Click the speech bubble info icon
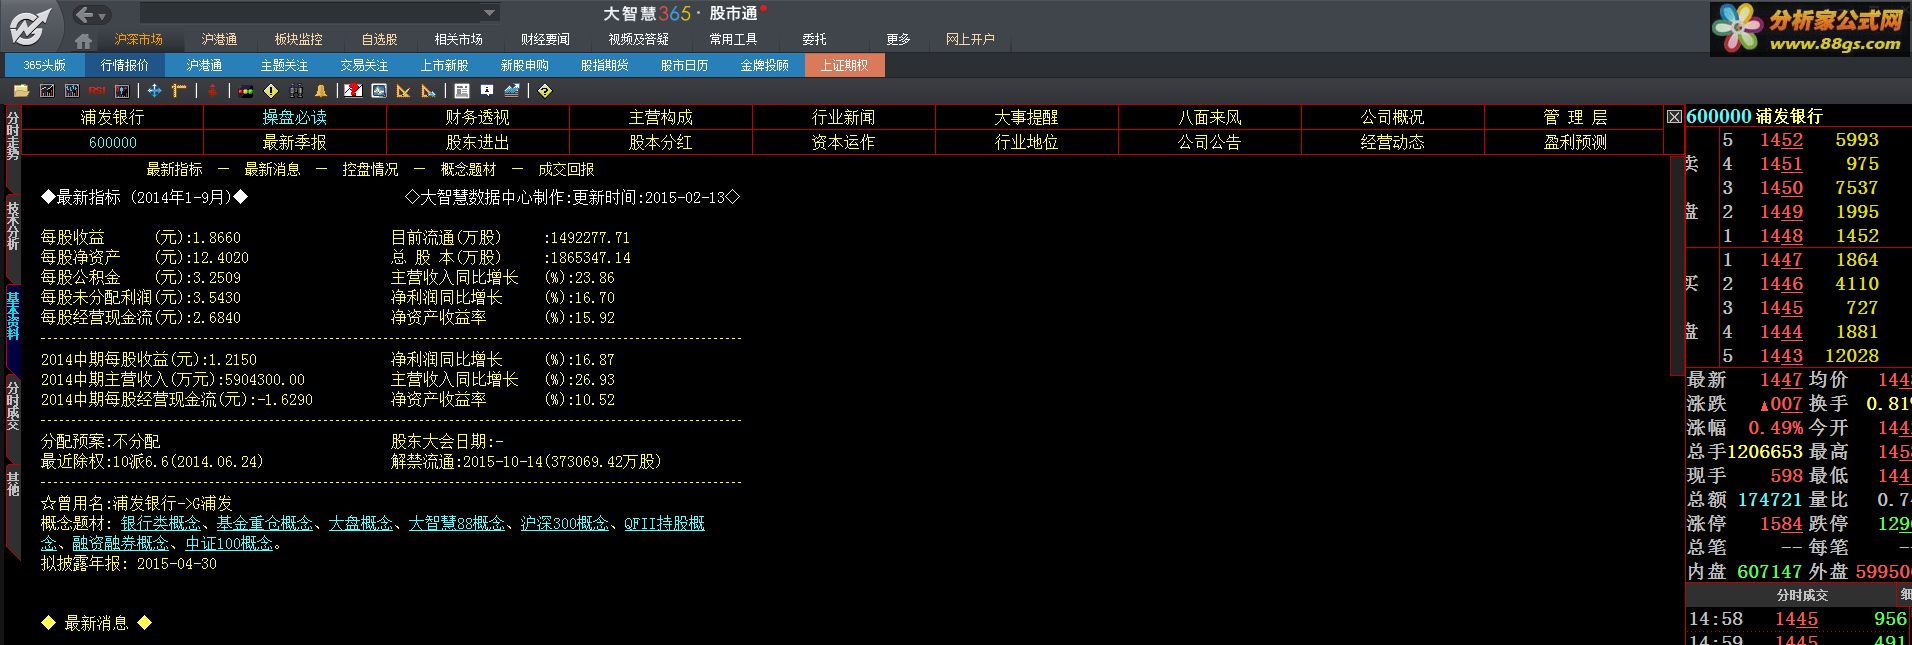1912x645 pixels. tap(487, 91)
